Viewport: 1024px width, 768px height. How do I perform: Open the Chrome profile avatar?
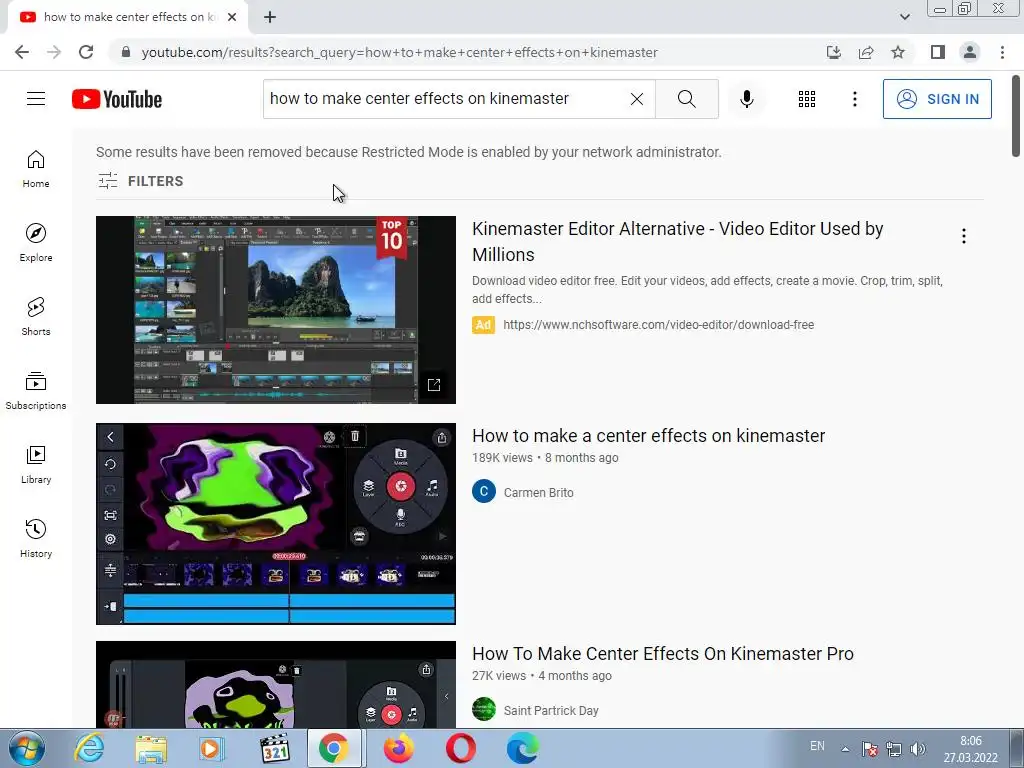[x=970, y=52]
